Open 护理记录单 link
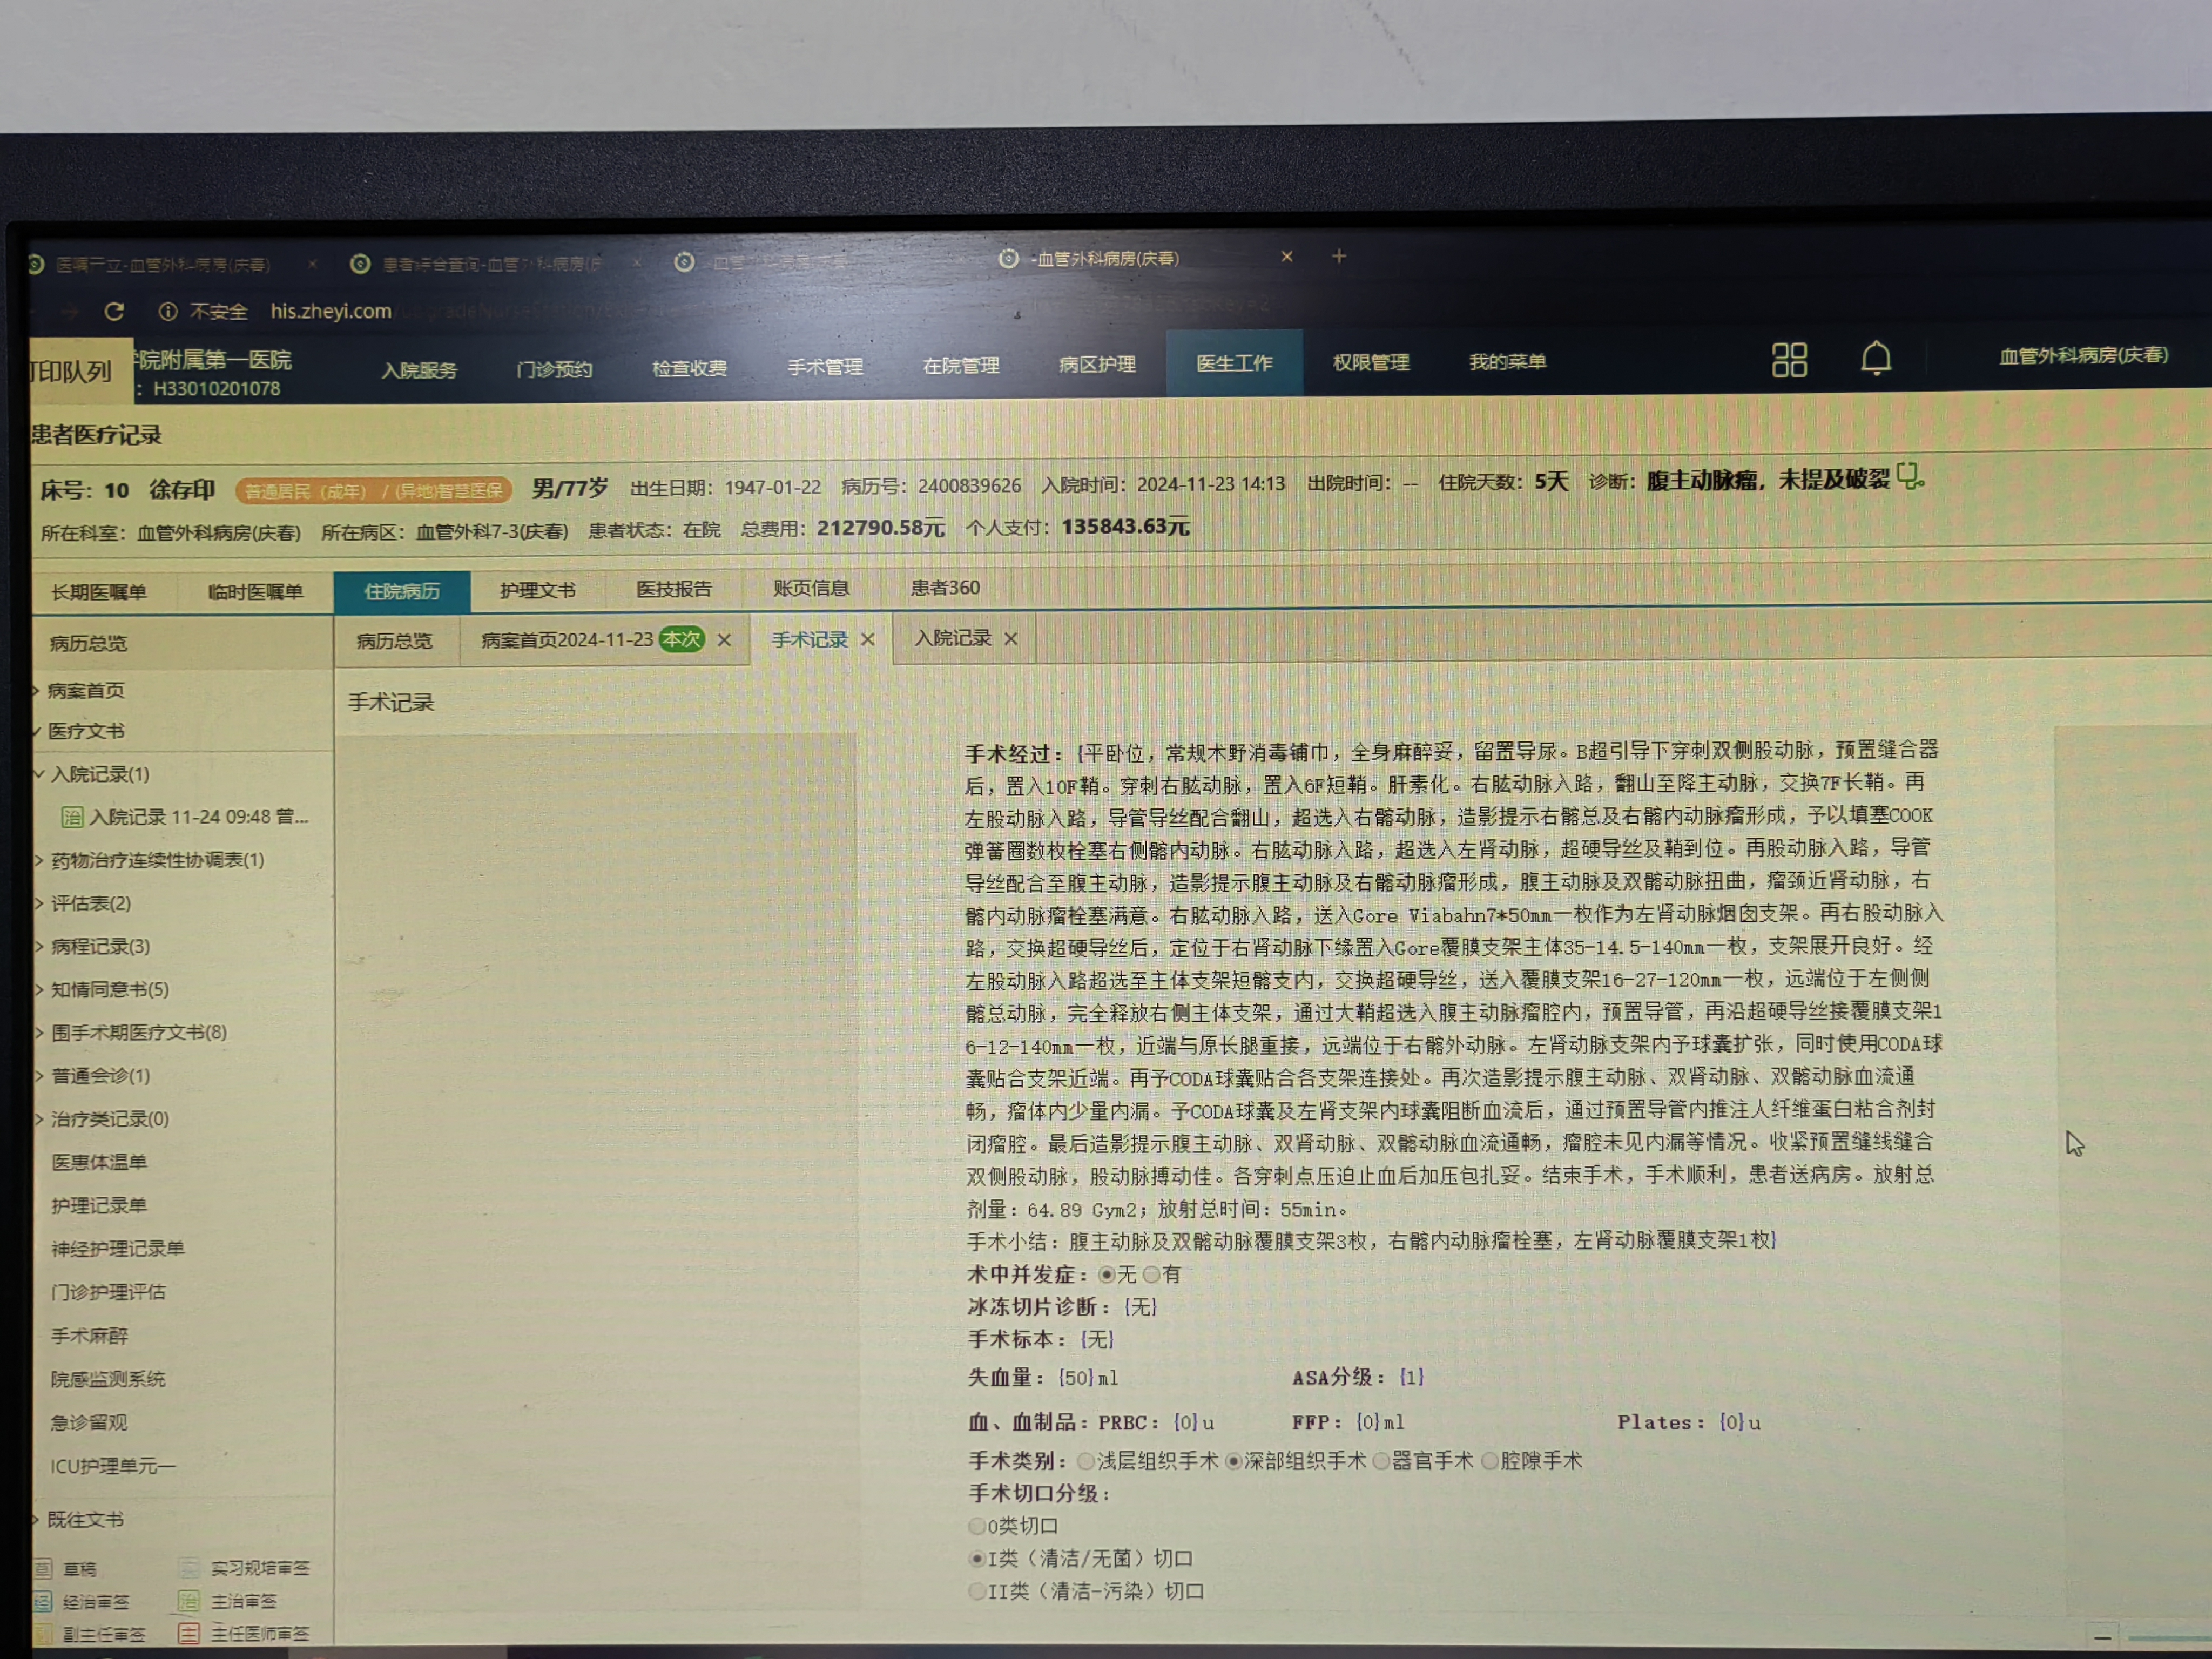This screenshot has width=2212, height=1659. coord(99,1206)
